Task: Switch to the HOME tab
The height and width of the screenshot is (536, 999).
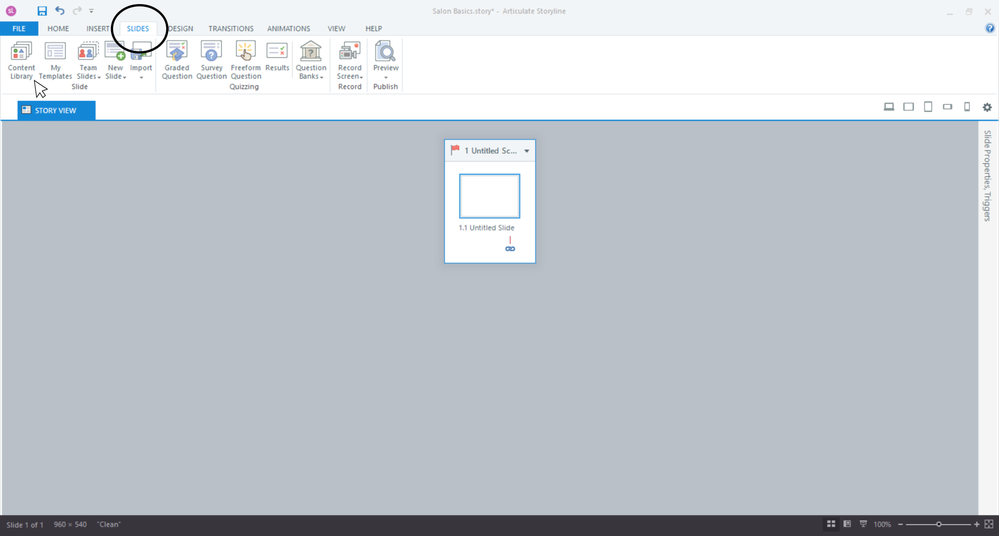Action: coord(58,29)
